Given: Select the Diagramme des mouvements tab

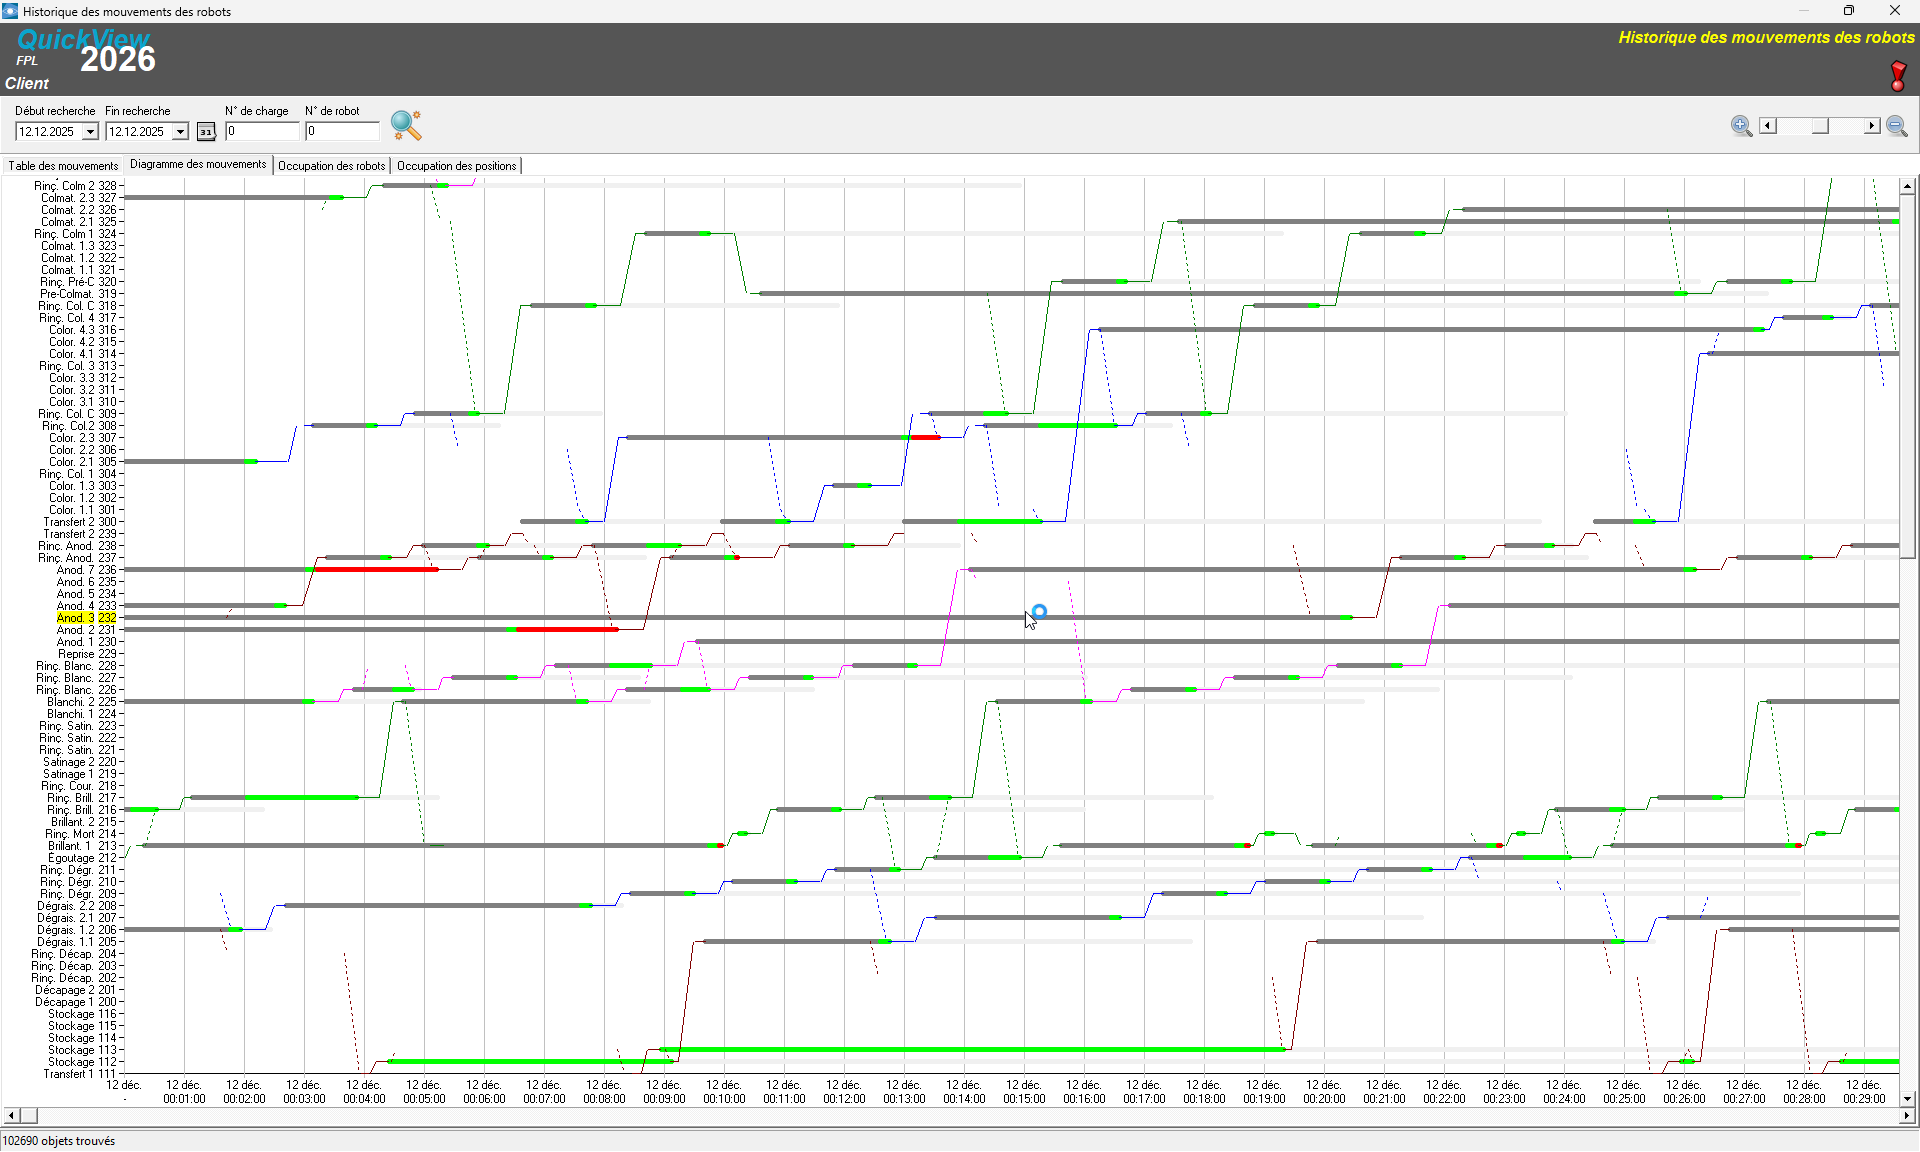Looking at the screenshot, I should [x=198, y=165].
